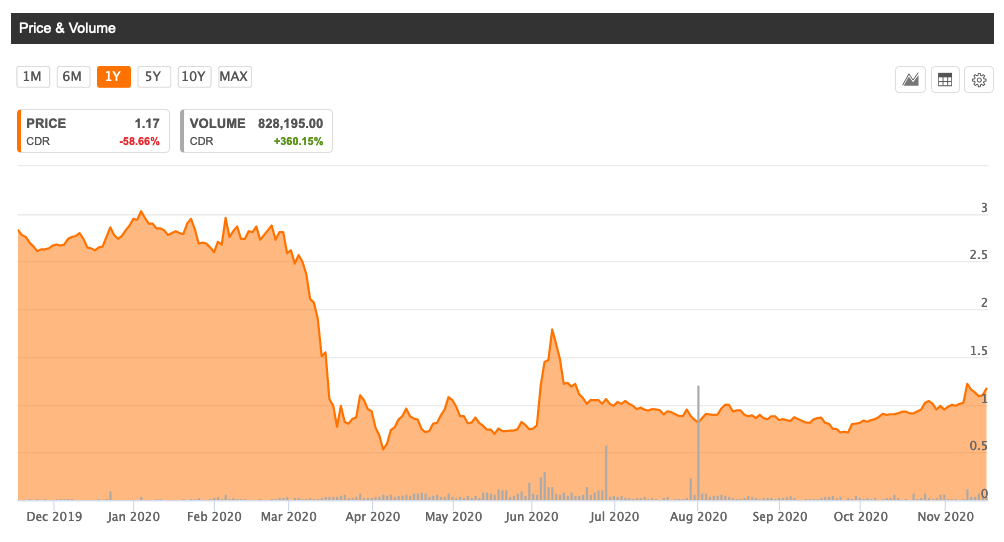
Task: Select the MAX time range
Action: (x=234, y=77)
